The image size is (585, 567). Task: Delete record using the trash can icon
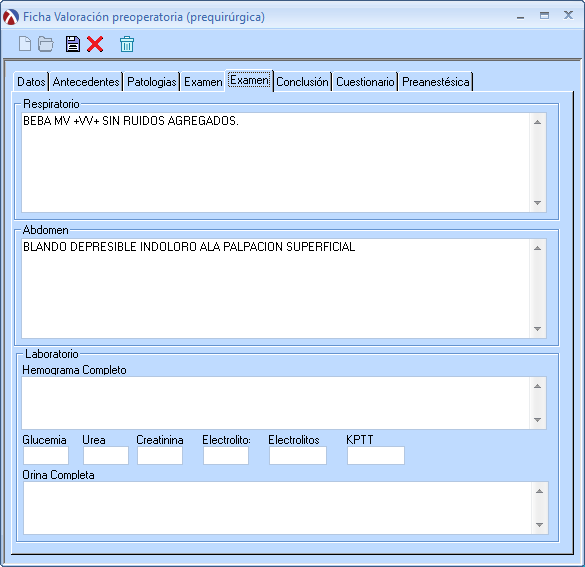[x=127, y=44]
